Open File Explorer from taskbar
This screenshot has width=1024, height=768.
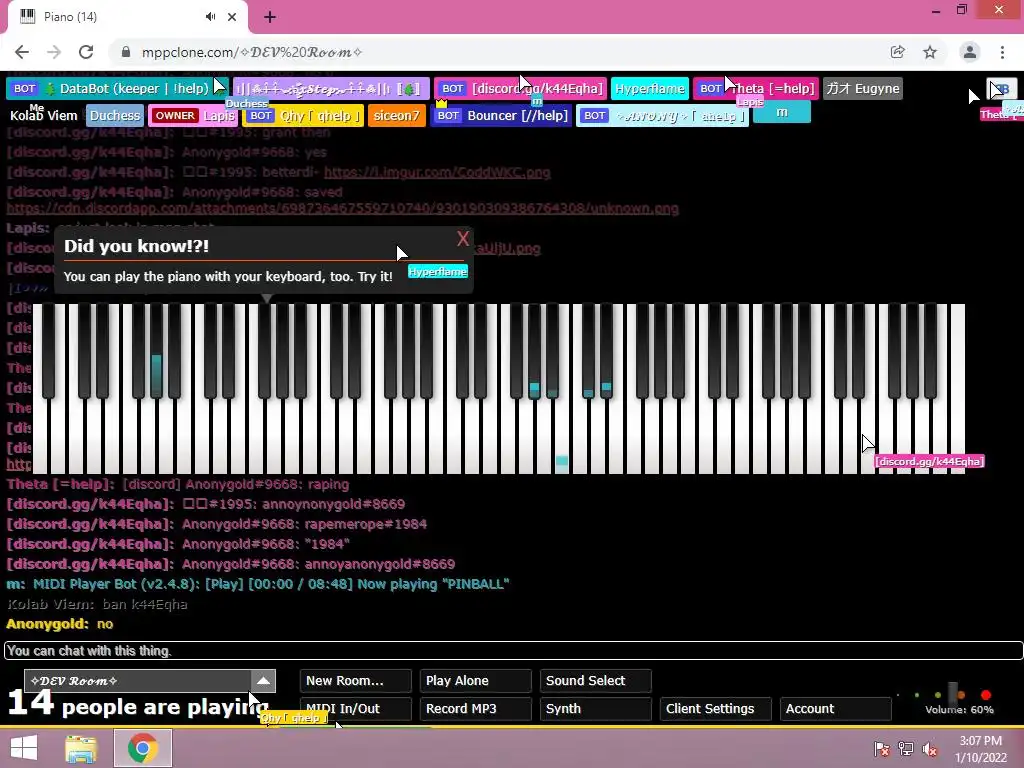(x=82, y=748)
